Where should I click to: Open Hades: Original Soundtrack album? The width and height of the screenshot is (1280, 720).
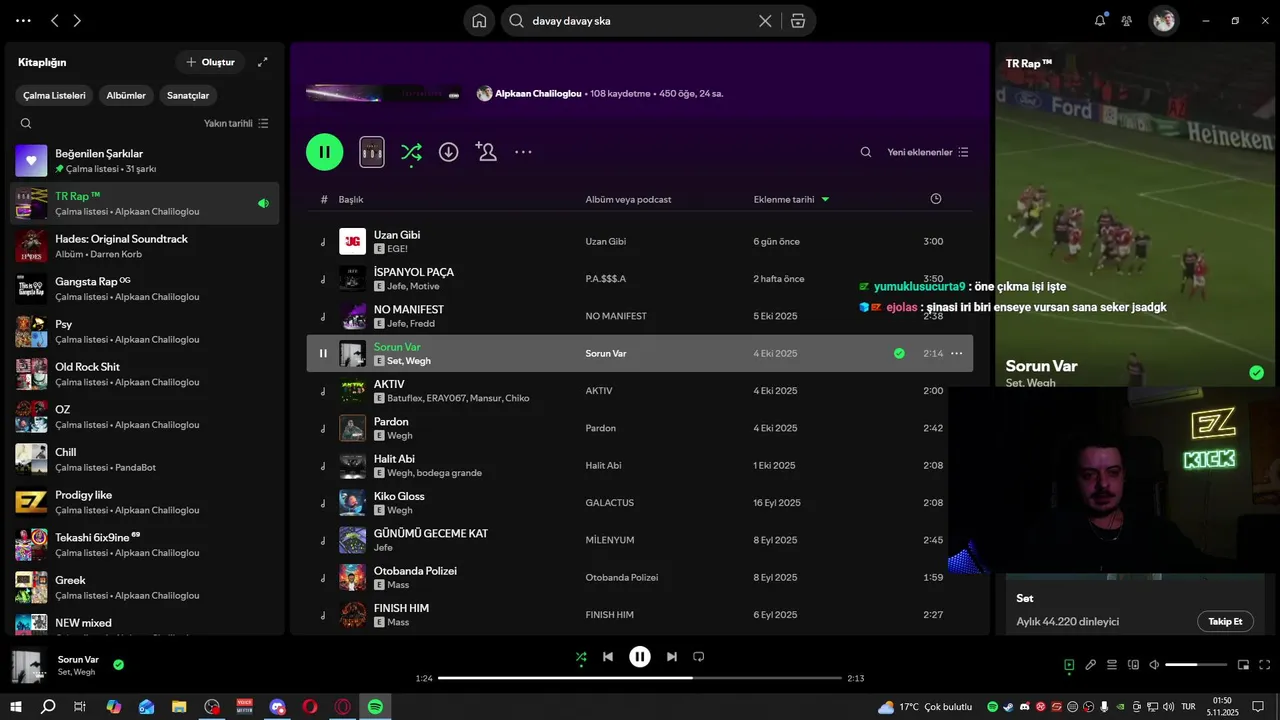pyautogui.click(x=145, y=246)
